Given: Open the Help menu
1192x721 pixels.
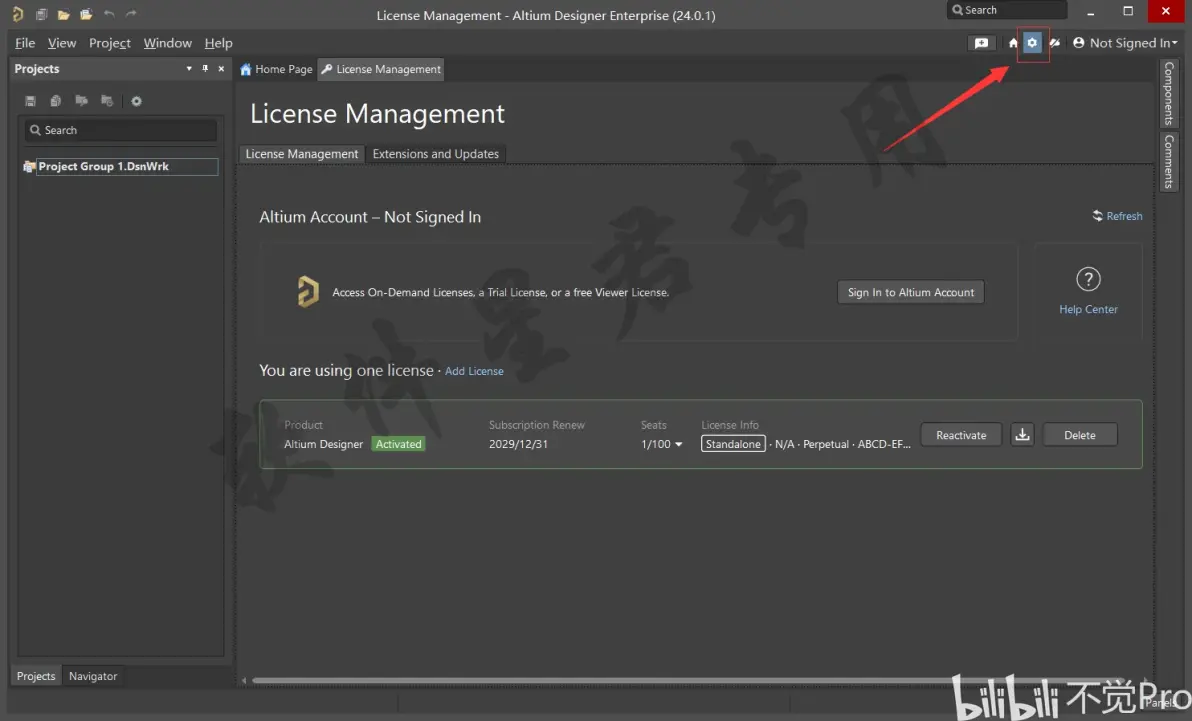Looking at the screenshot, I should (x=218, y=43).
